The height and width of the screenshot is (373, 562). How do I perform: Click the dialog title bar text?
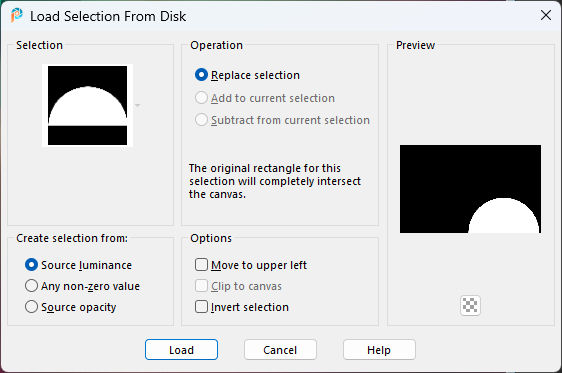(108, 16)
